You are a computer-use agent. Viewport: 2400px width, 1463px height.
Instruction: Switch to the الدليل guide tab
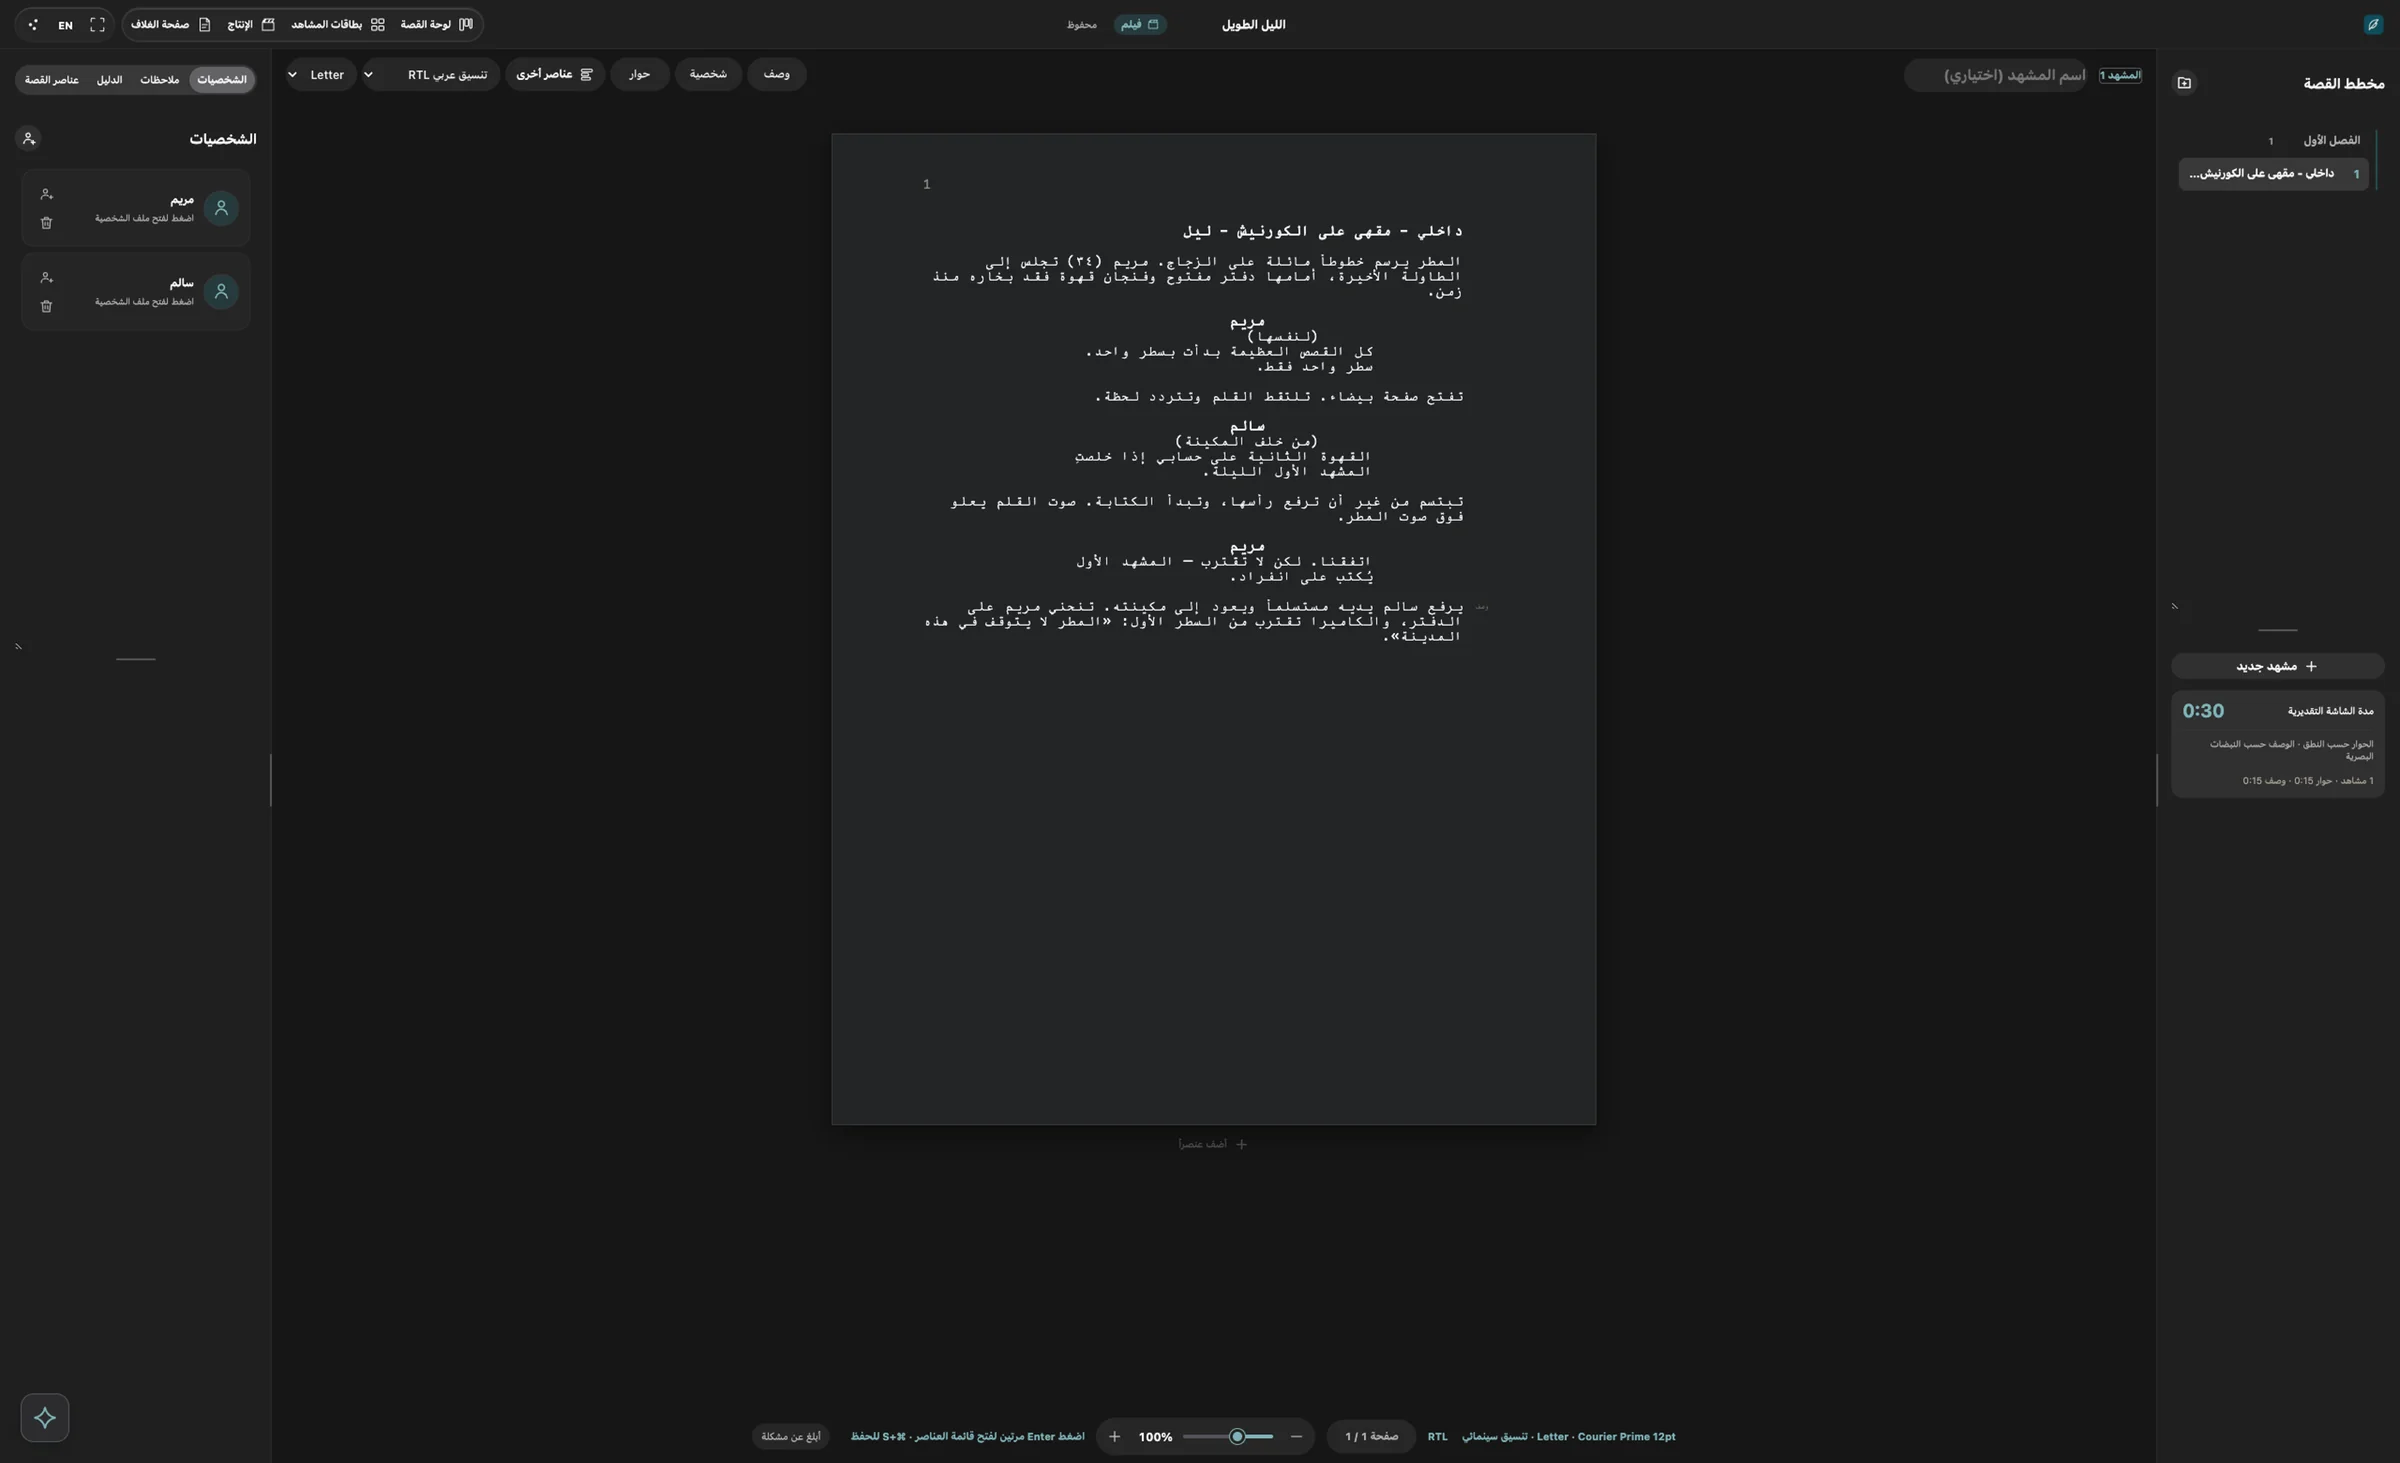click(x=109, y=80)
